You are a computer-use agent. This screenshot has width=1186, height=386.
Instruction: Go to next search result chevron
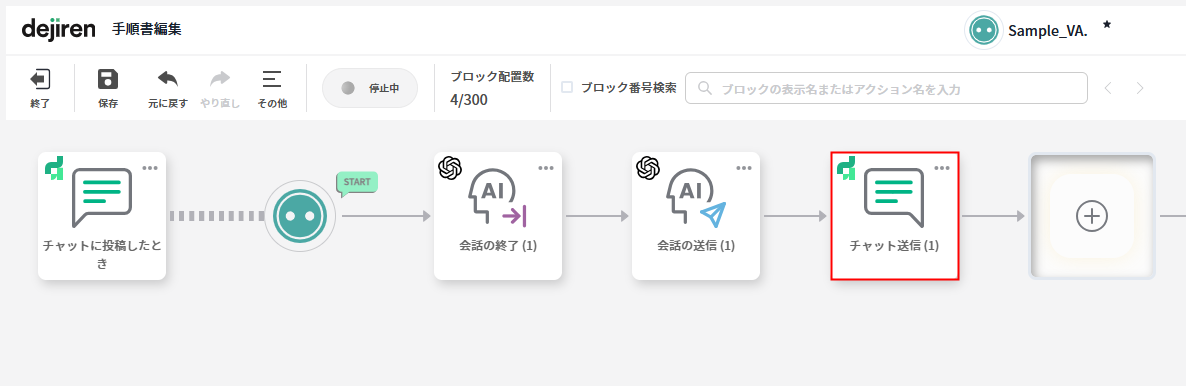[x=1140, y=88]
